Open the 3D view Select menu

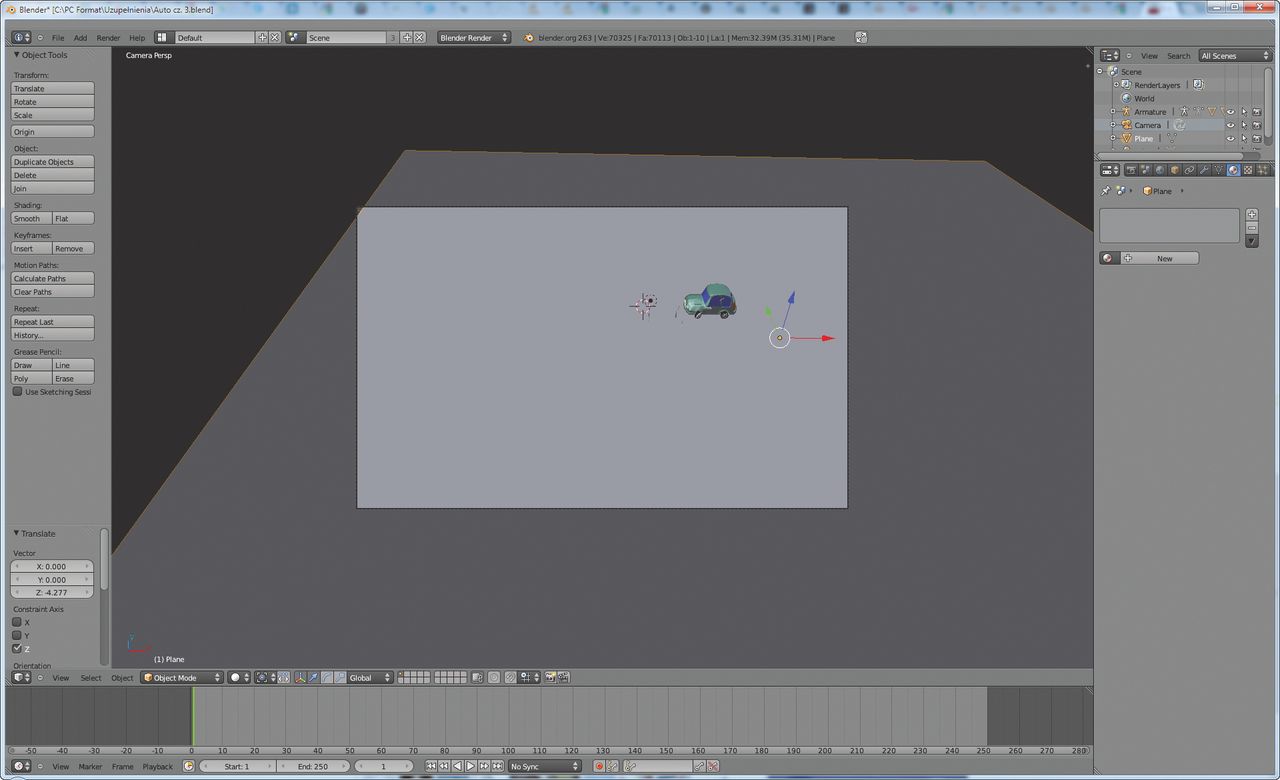(x=91, y=677)
